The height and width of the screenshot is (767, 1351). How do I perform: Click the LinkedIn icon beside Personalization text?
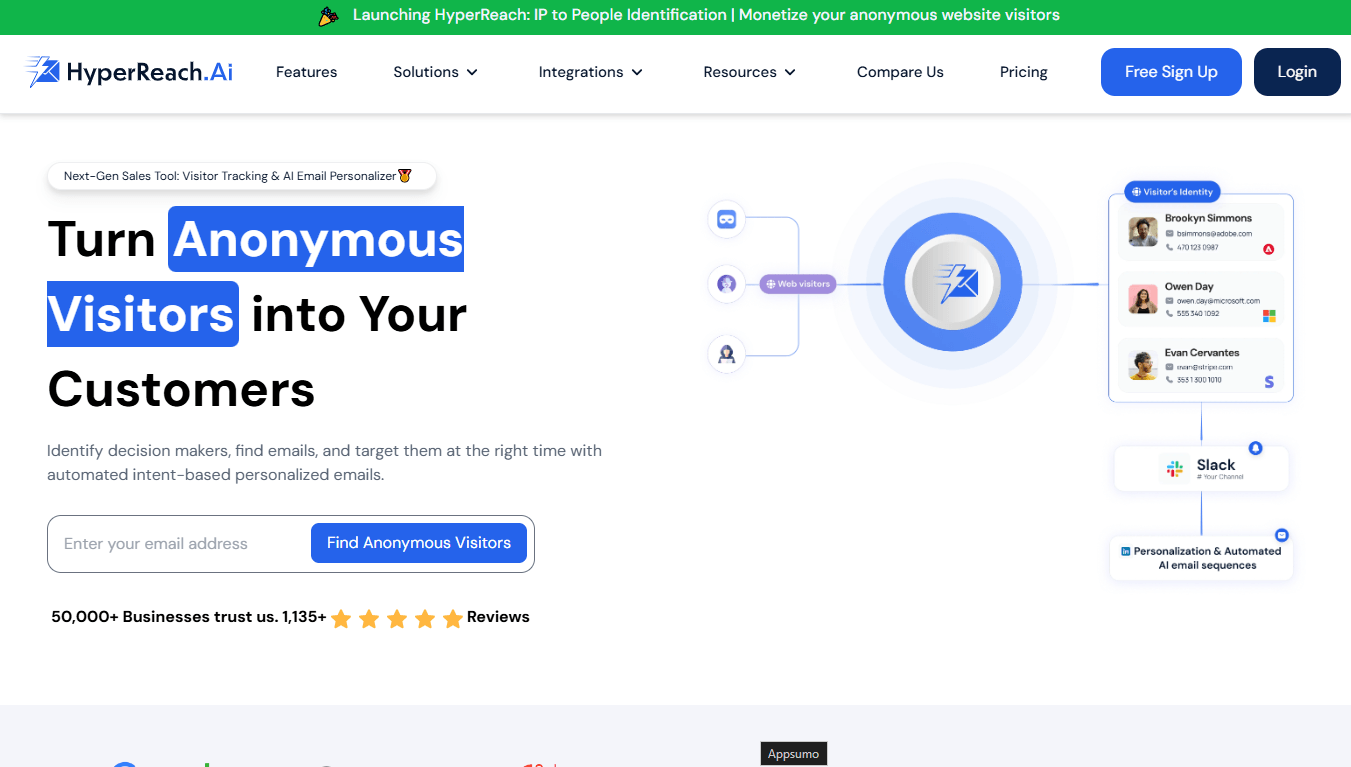pos(1126,551)
